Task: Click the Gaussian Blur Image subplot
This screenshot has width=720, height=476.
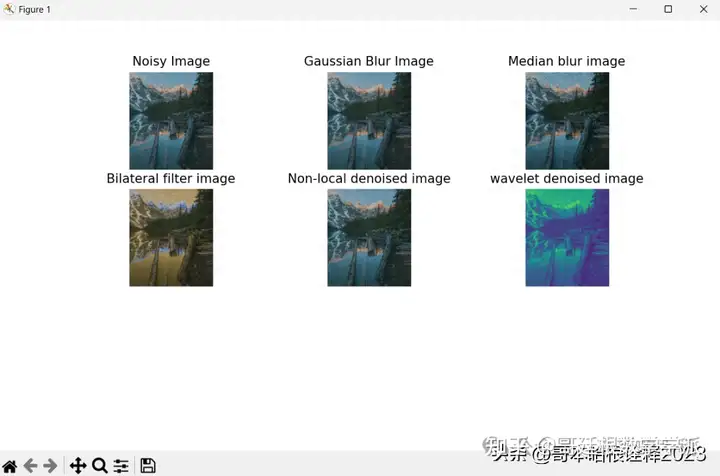Action: (x=369, y=121)
